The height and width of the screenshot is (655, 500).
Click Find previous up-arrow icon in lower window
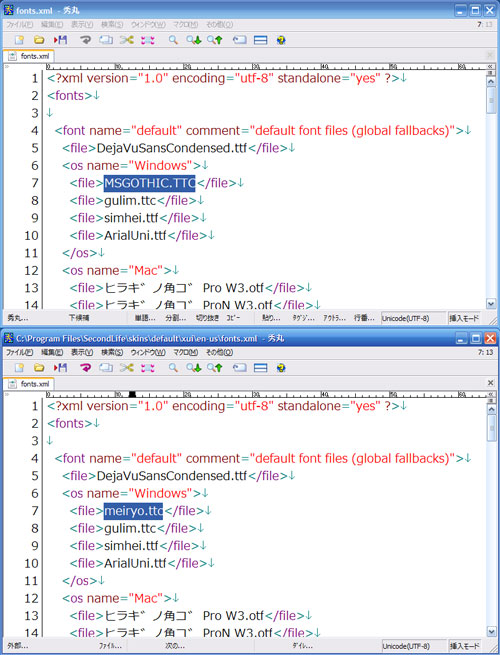[215, 368]
